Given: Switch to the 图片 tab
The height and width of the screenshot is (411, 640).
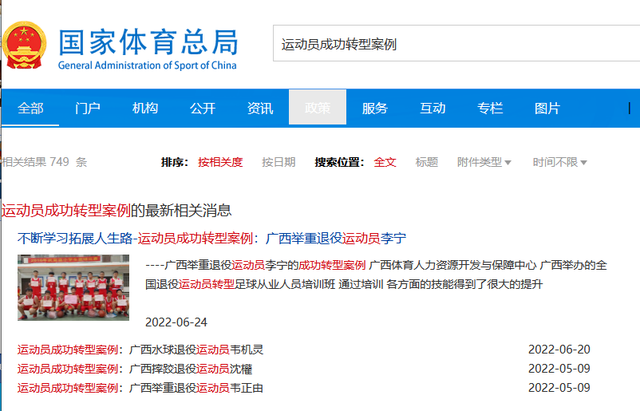Looking at the screenshot, I should 547,108.
